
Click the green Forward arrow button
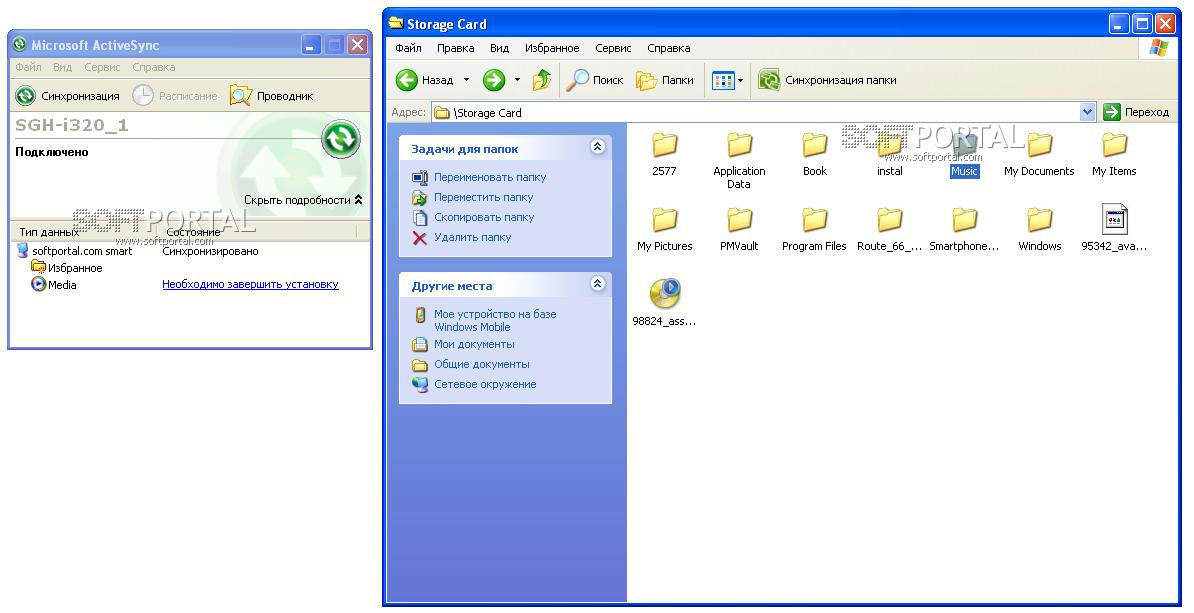(x=494, y=80)
